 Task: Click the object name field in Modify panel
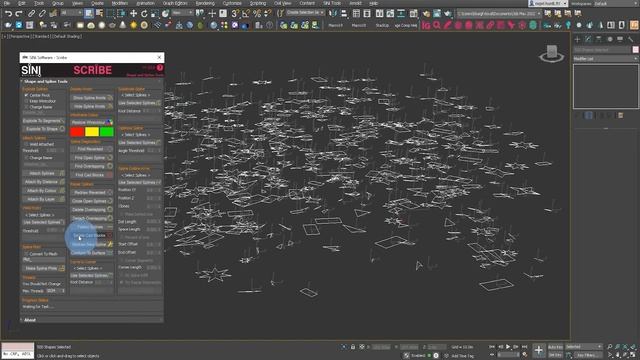pos(602,50)
